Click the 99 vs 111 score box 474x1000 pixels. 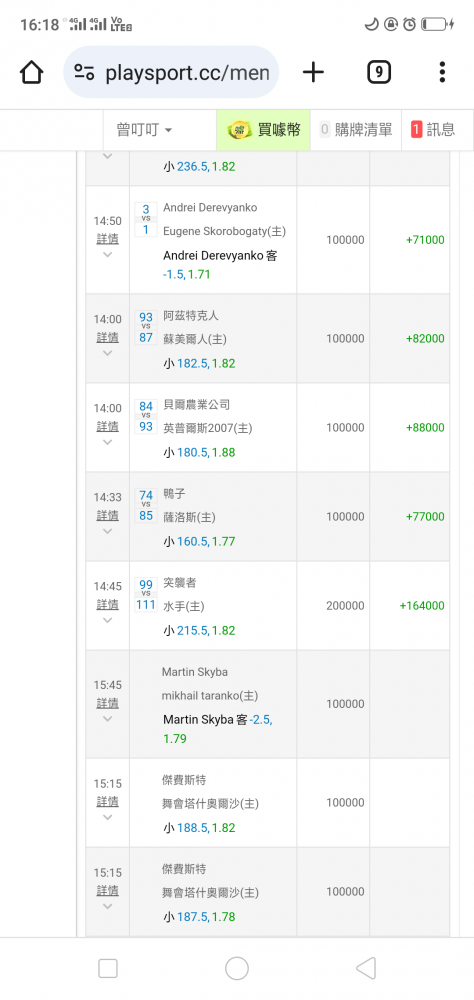pyautogui.click(x=146, y=594)
